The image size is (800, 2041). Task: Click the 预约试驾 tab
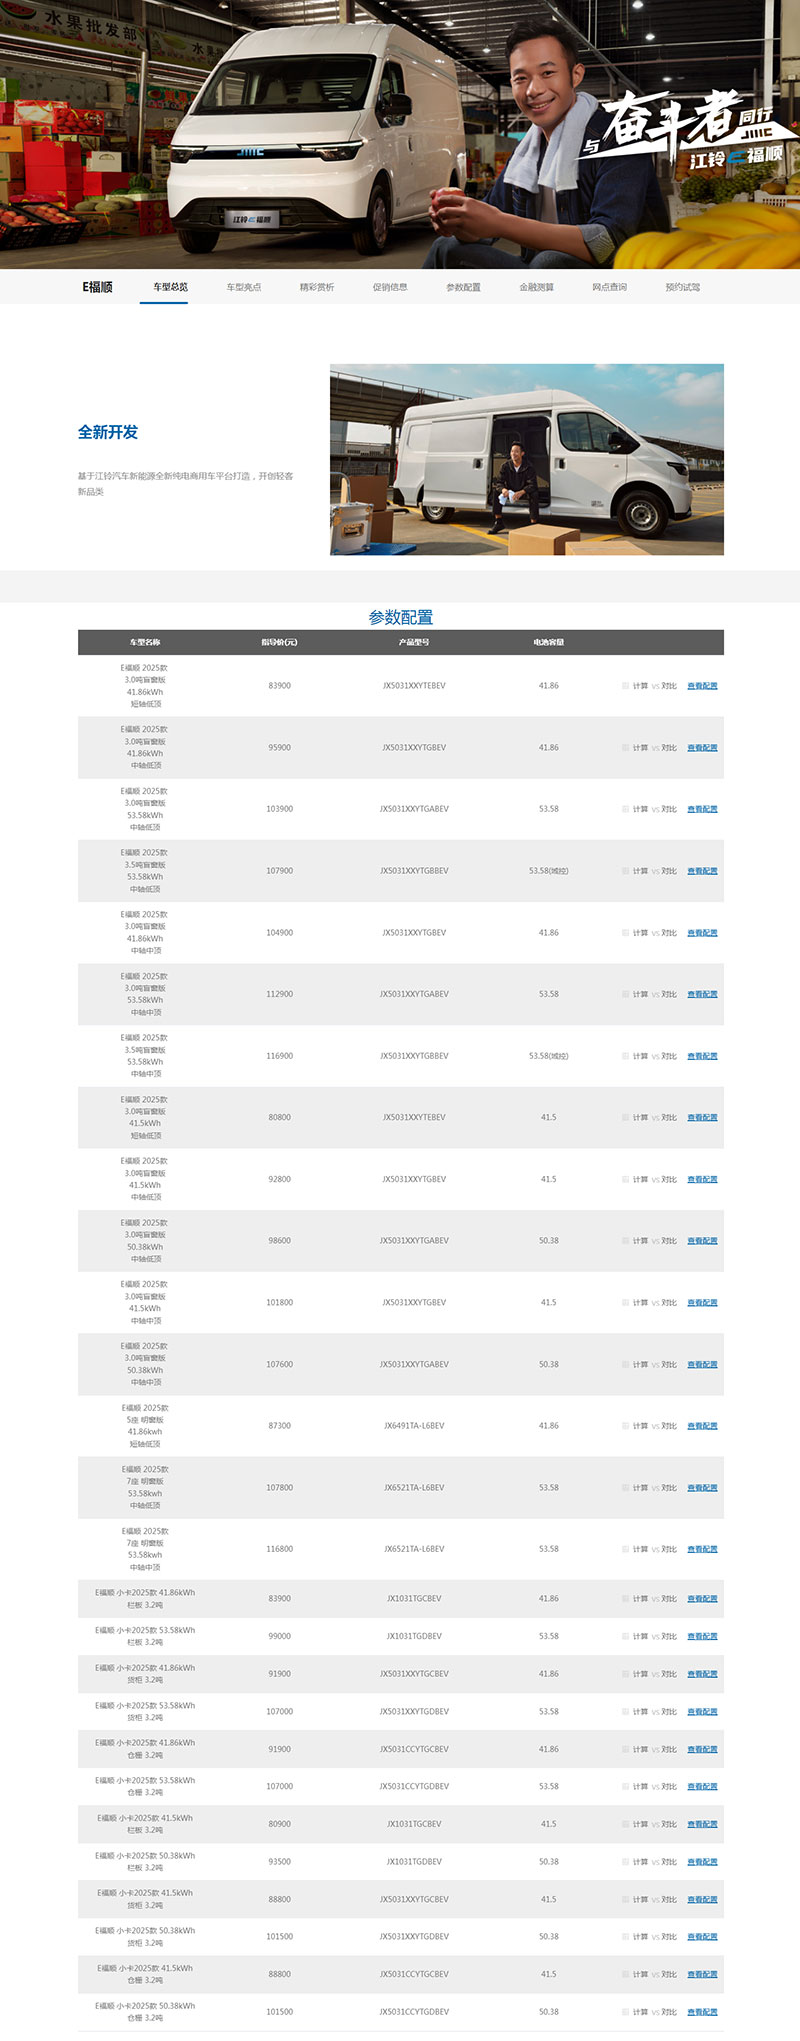682,287
